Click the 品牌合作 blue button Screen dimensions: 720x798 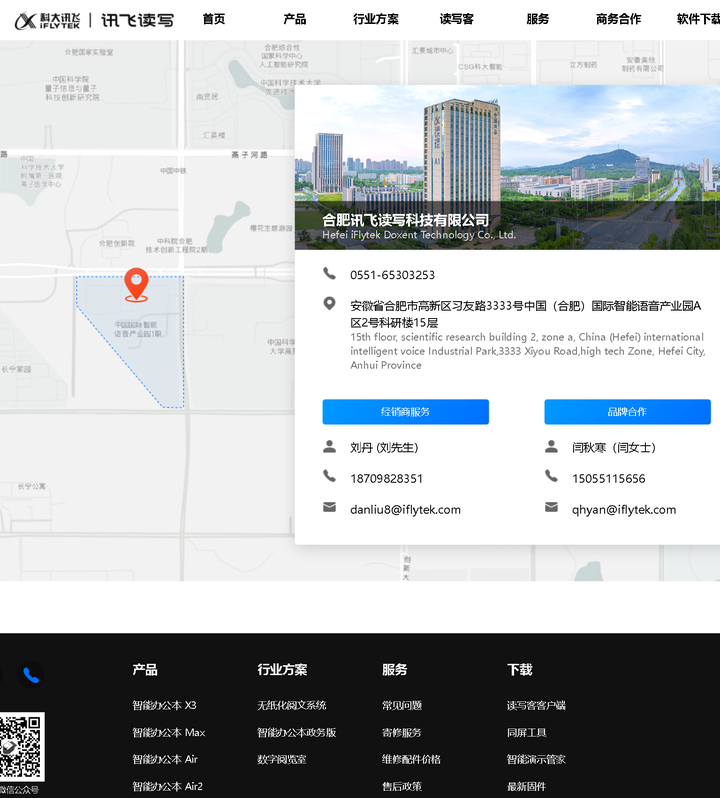pyautogui.click(x=627, y=412)
